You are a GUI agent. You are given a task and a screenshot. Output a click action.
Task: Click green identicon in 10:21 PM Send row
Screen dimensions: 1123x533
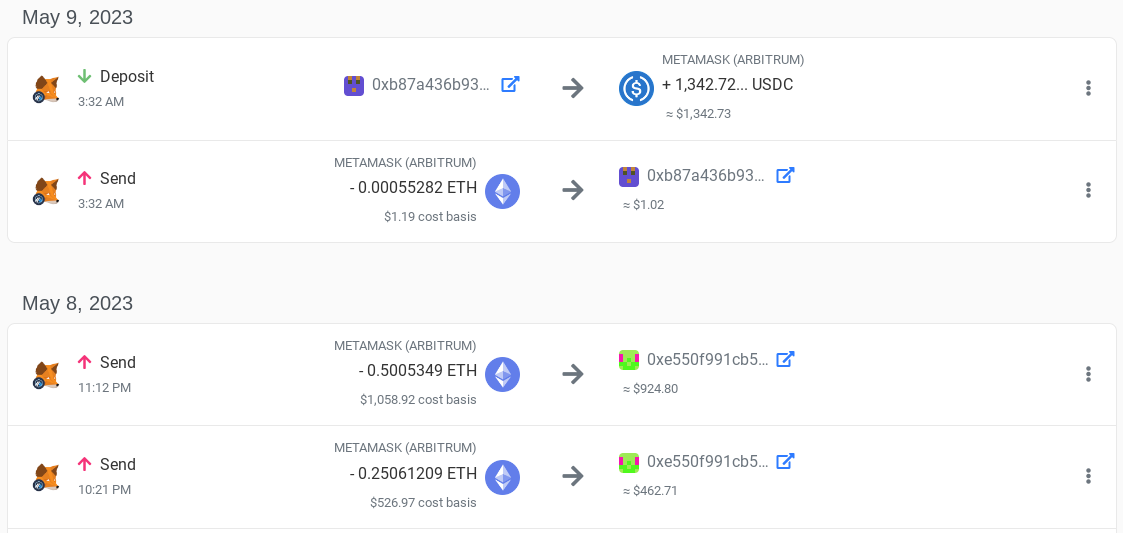(629, 462)
